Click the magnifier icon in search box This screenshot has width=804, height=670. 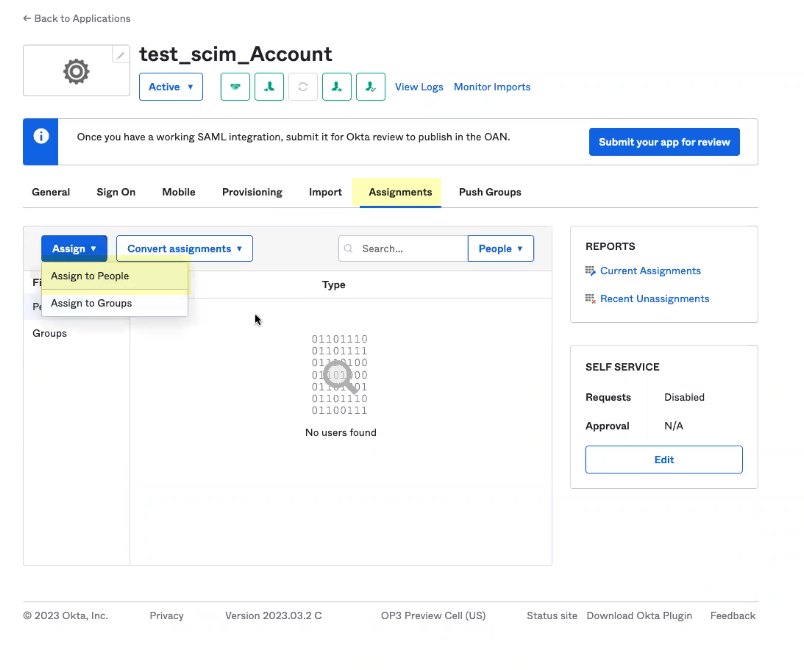click(x=350, y=249)
